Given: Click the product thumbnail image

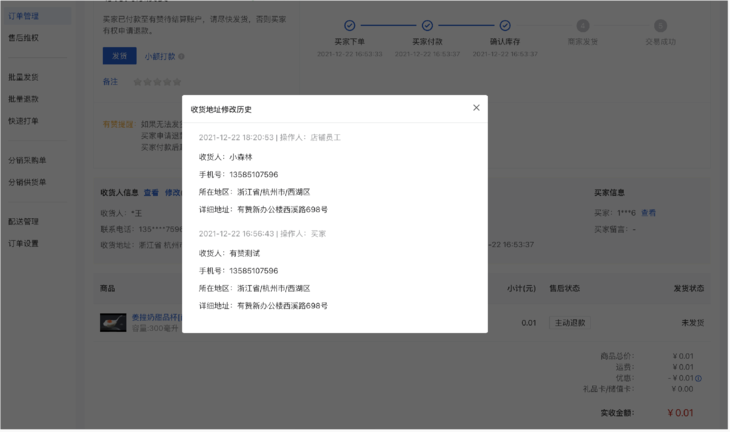Looking at the screenshot, I should pos(113,322).
